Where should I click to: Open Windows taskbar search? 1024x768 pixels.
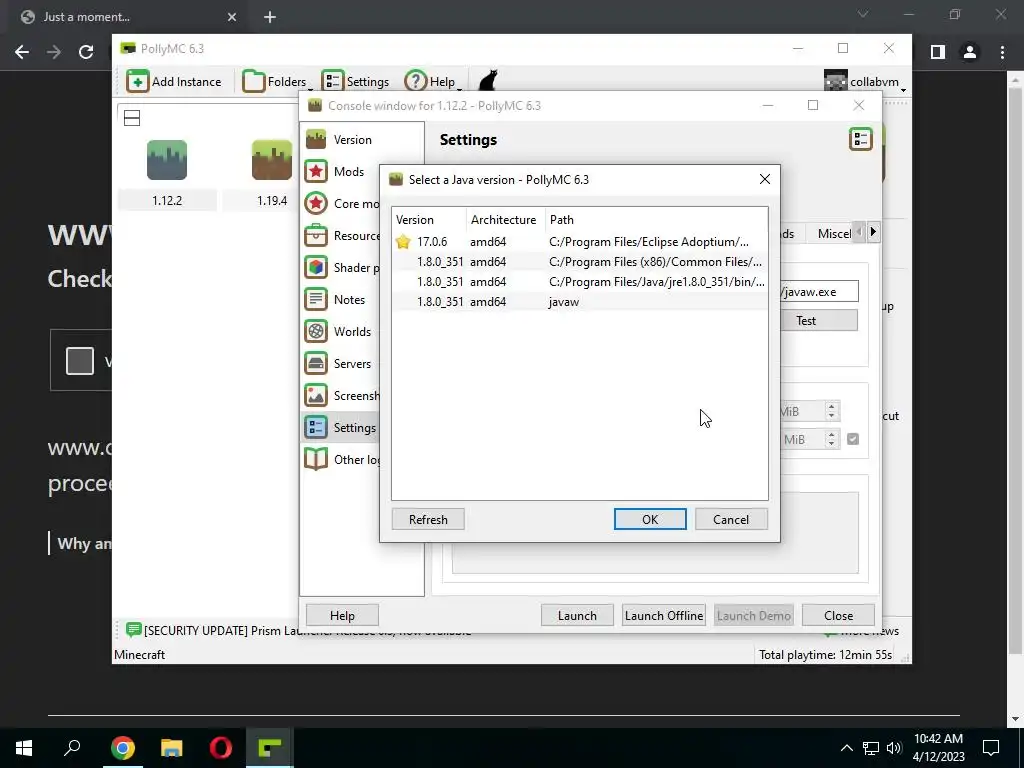click(x=72, y=748)
